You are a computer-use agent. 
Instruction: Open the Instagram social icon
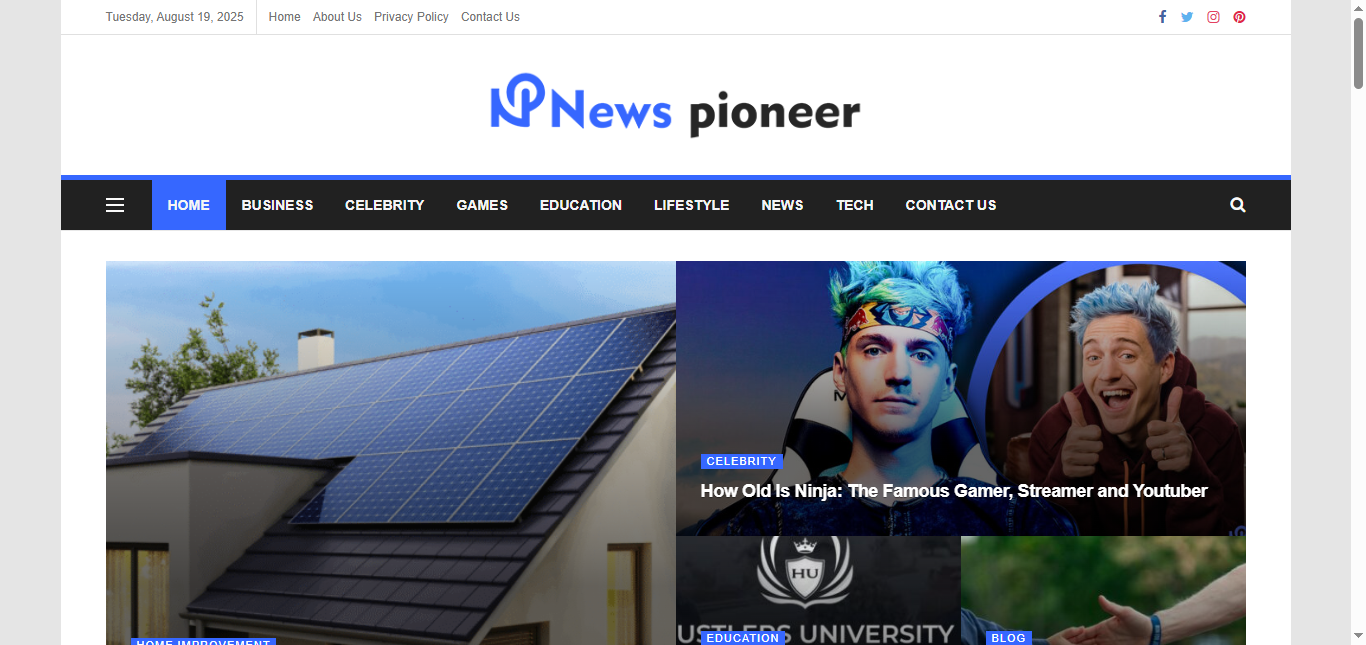click(1213, 17)
